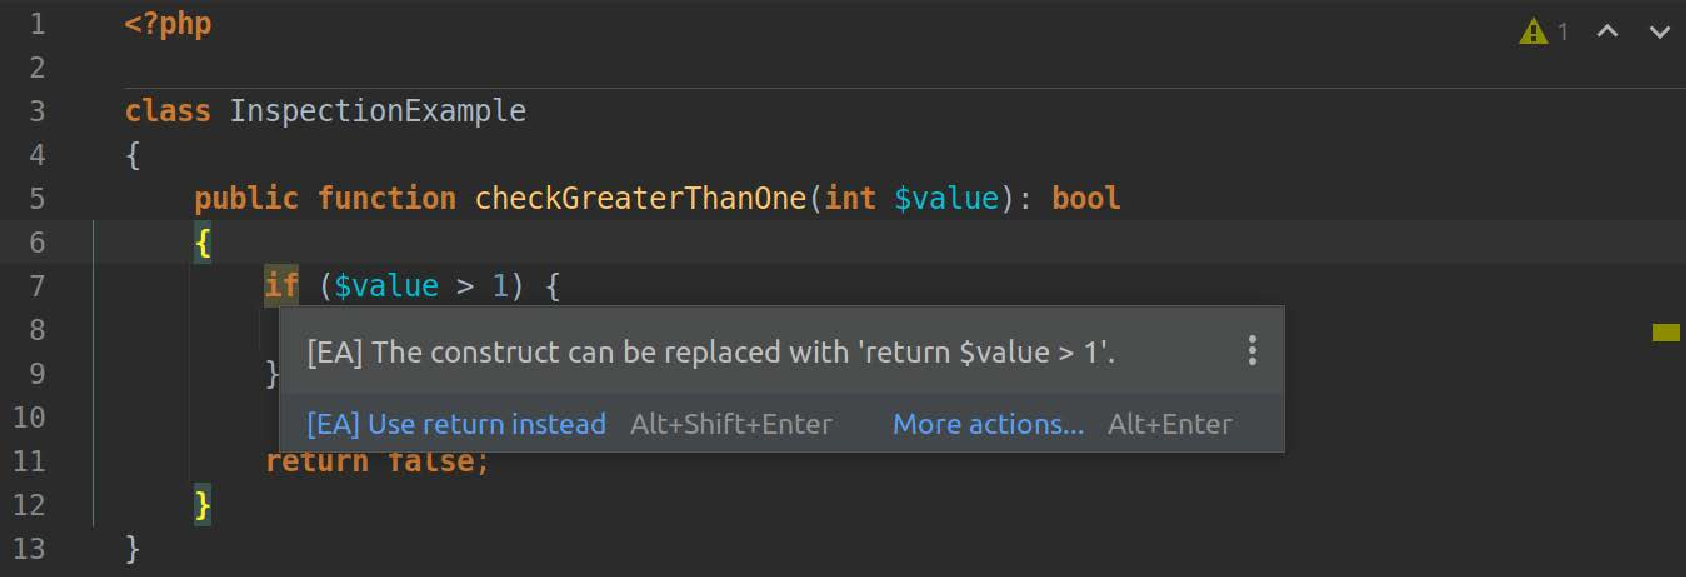Open the tooltip's three-dot options menu
1686x577 pixels.
click(x=1252, y=350)
